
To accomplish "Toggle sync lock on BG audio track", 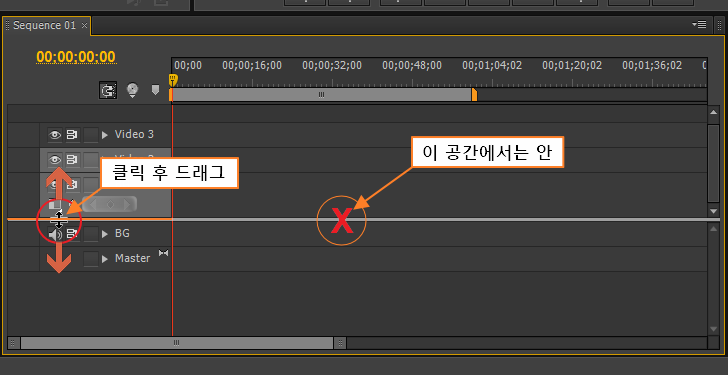I will coord(72,234).
